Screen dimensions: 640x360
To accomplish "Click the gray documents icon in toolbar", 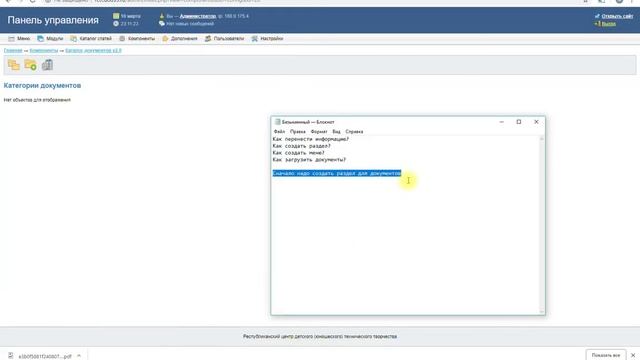I will [47, 65].
